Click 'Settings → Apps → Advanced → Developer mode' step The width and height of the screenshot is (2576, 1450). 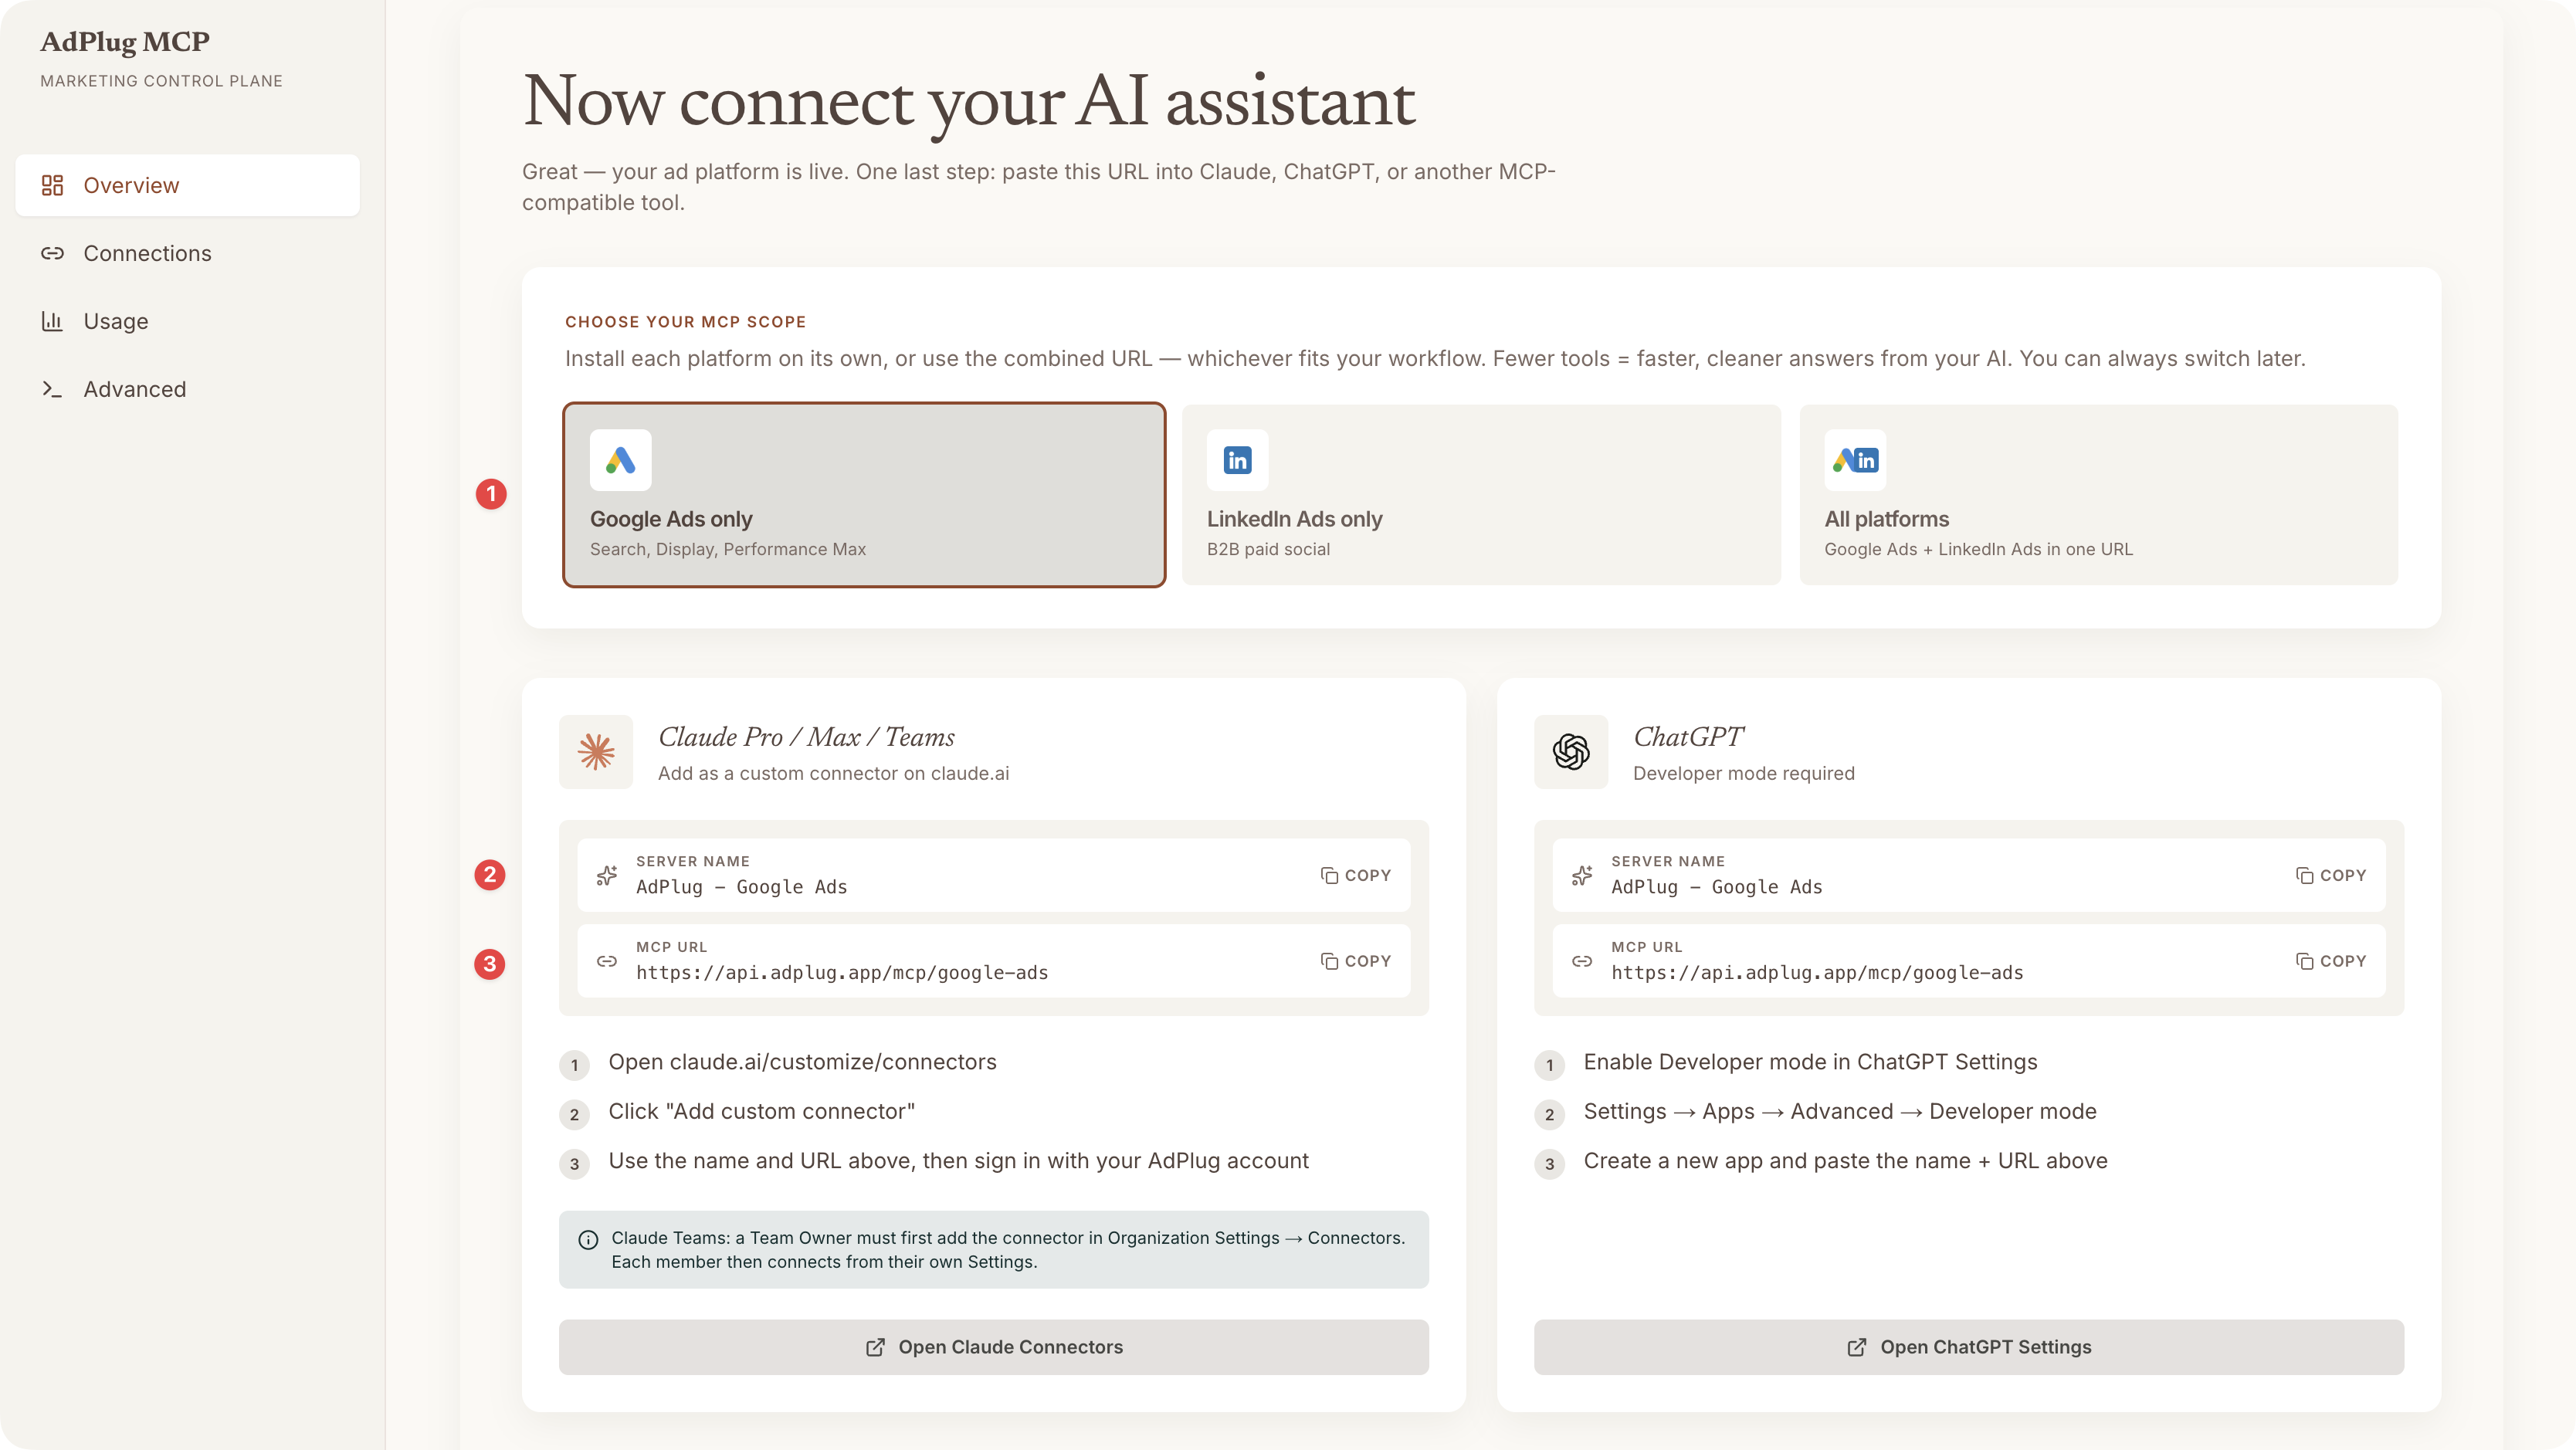pyautogui.click(x=1840, y=1111)
